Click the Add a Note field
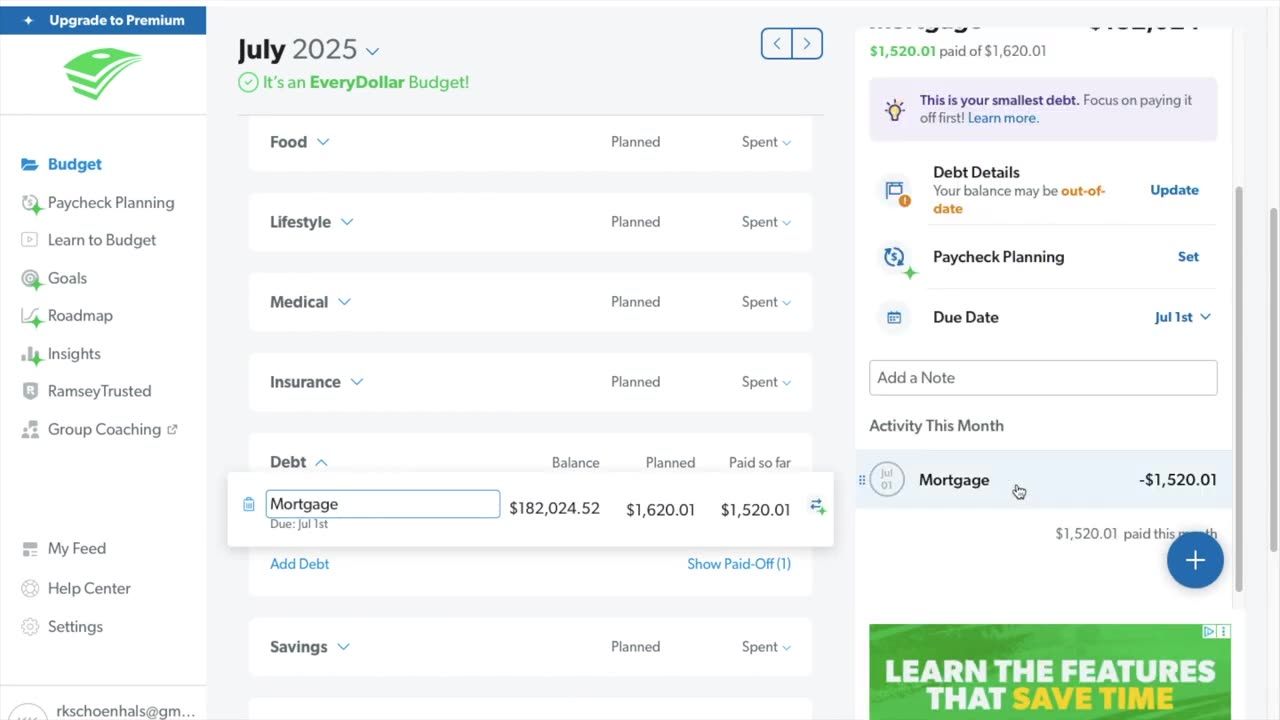The width and height of the screenshot is (1280, 720). pos(1043,378)
